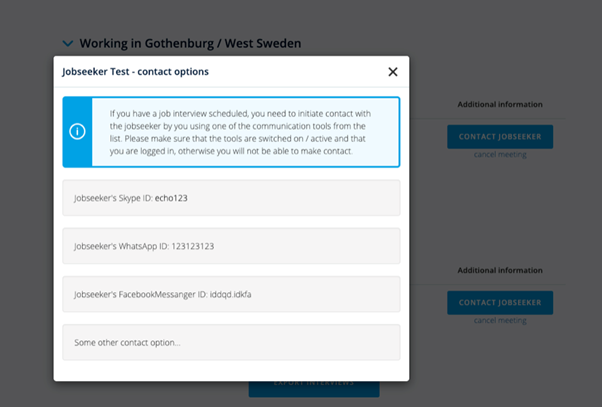The height and width of the screenshot is (407, 602).
Task: Select the Jobseeker's FacebookMessenger ID row
Action: pos(231,294)
